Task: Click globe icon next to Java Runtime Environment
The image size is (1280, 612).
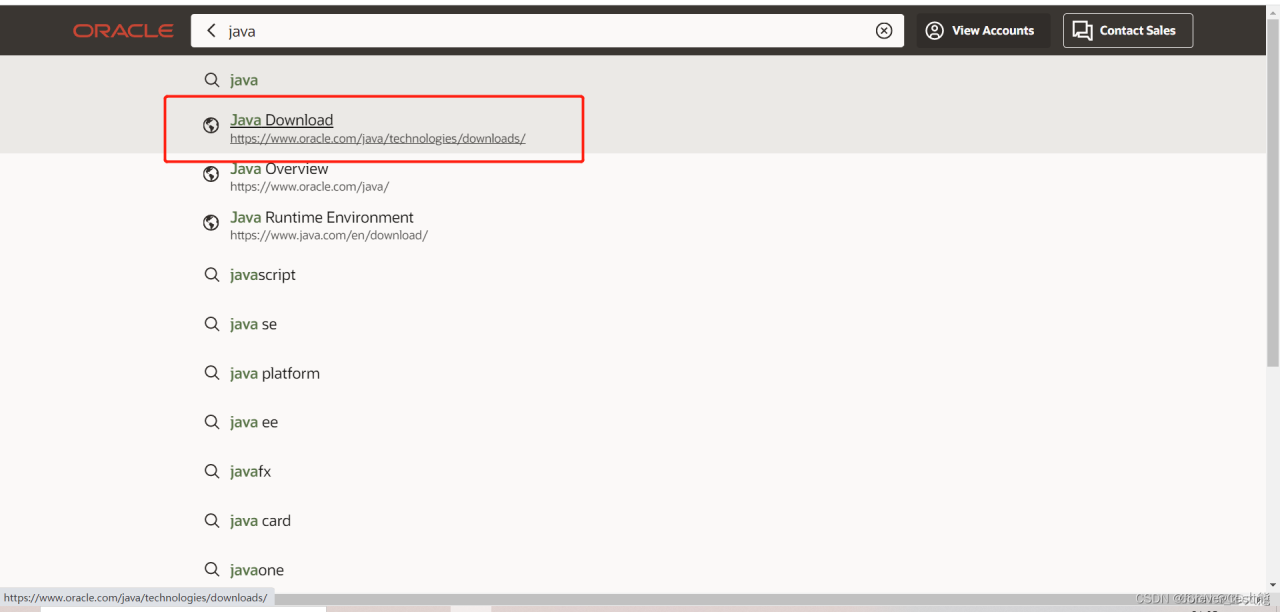Action: pyautogui.click(x=211, y=223)
